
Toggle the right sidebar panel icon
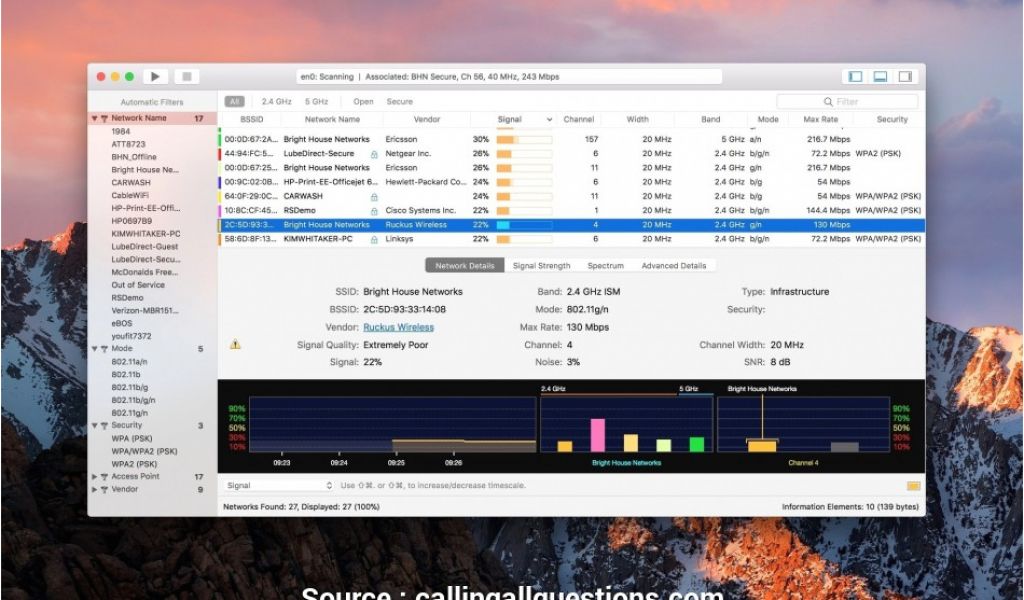click(x=905, y=76)
